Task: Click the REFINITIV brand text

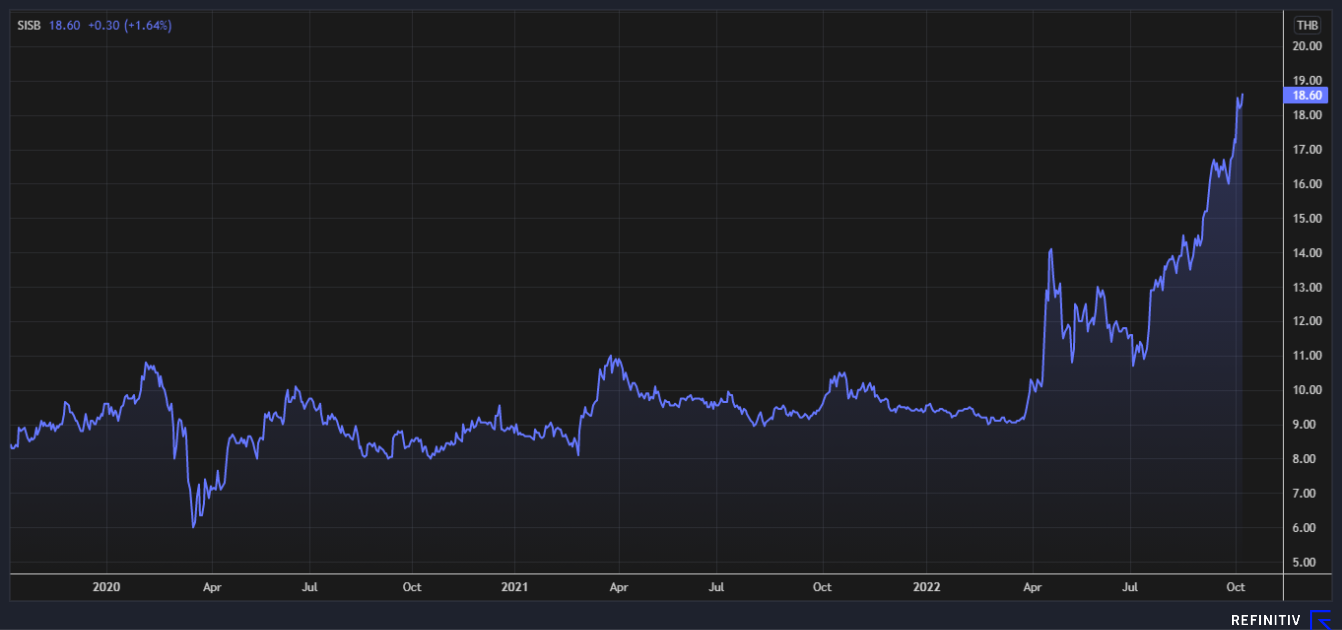Action: pos(1265,620)
